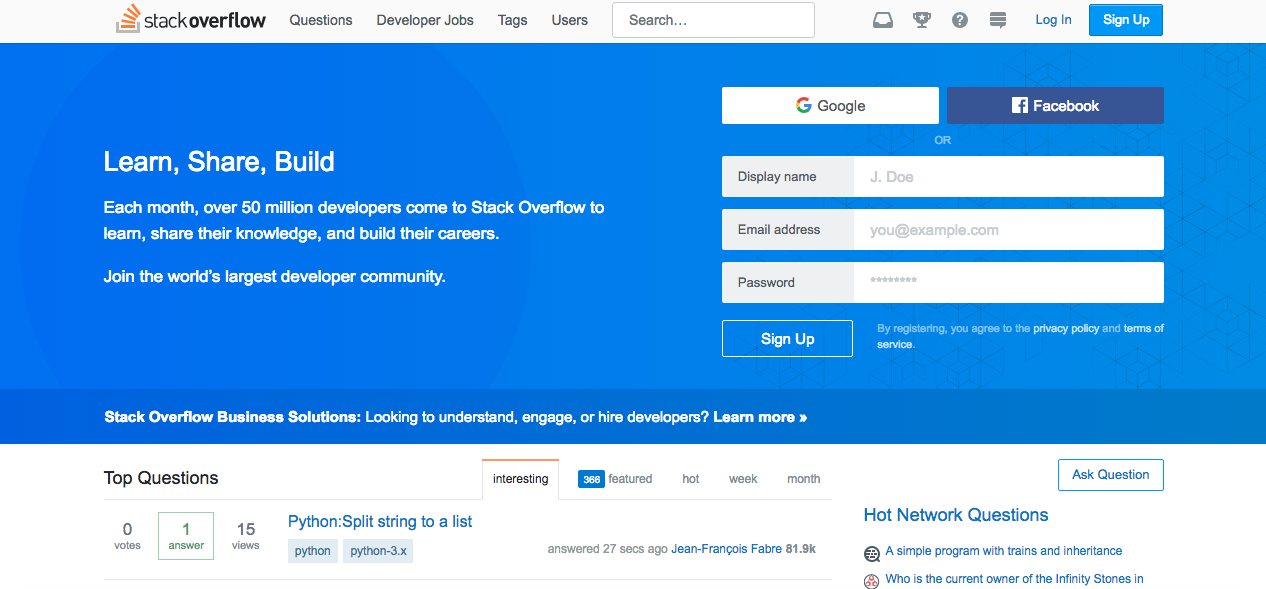Click the '15 views' count

click(246, 536)
